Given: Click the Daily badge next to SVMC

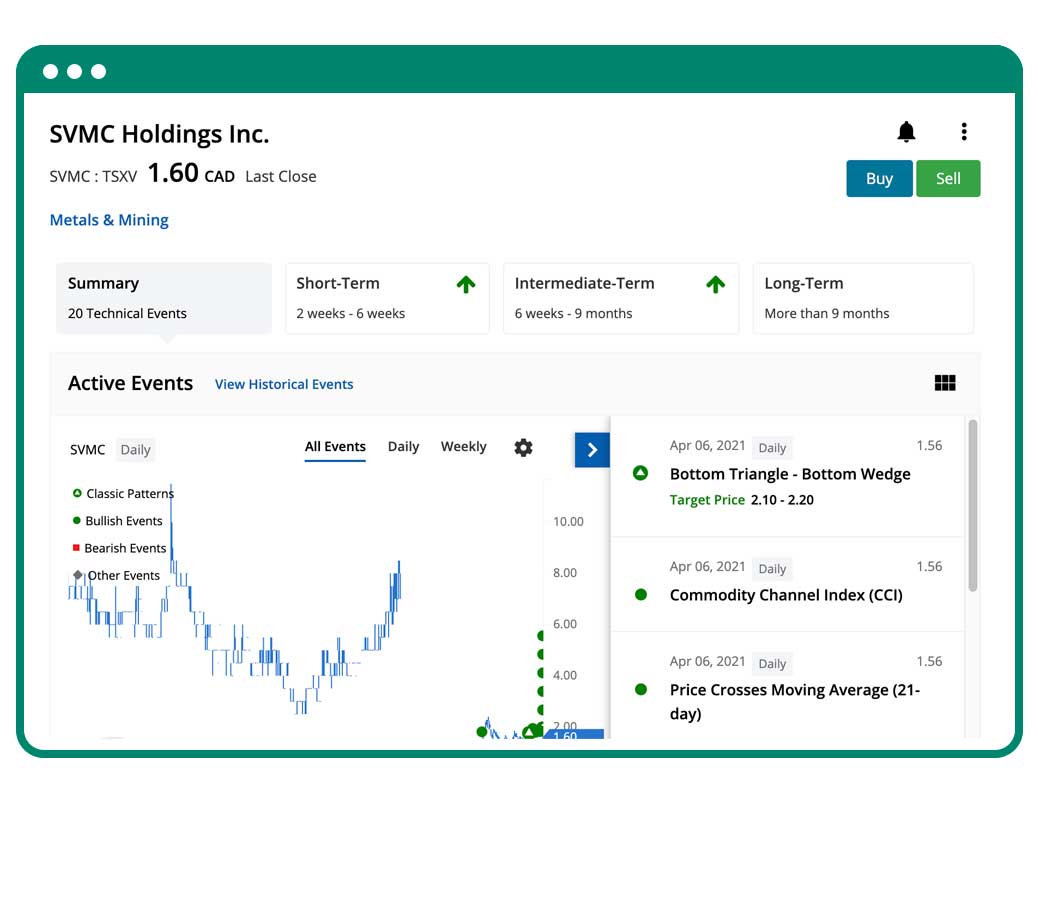Looking at the screenshot, I should [135, 450].
